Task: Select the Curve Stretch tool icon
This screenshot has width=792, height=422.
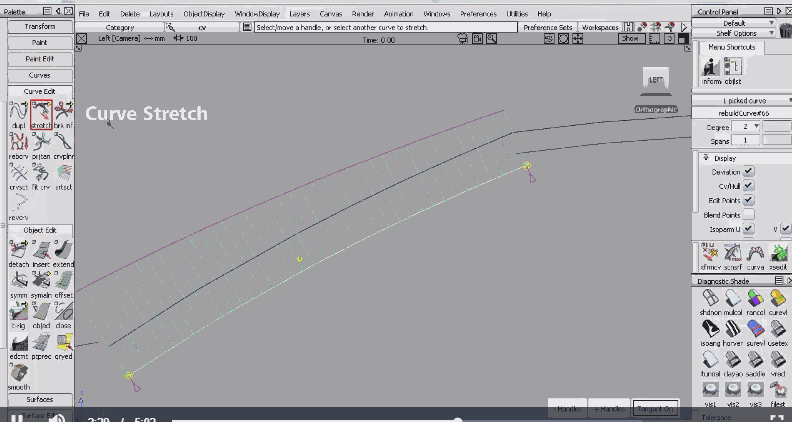Action: pos(41,114)
